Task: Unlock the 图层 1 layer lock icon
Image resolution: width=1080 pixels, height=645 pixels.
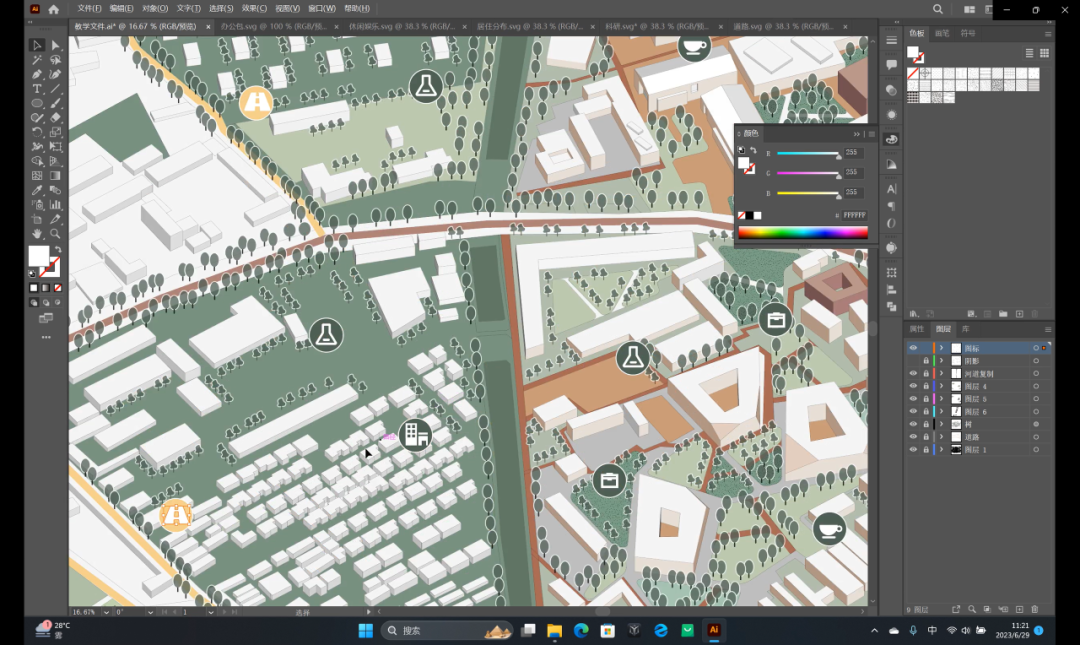Action: tap(926, 449)
